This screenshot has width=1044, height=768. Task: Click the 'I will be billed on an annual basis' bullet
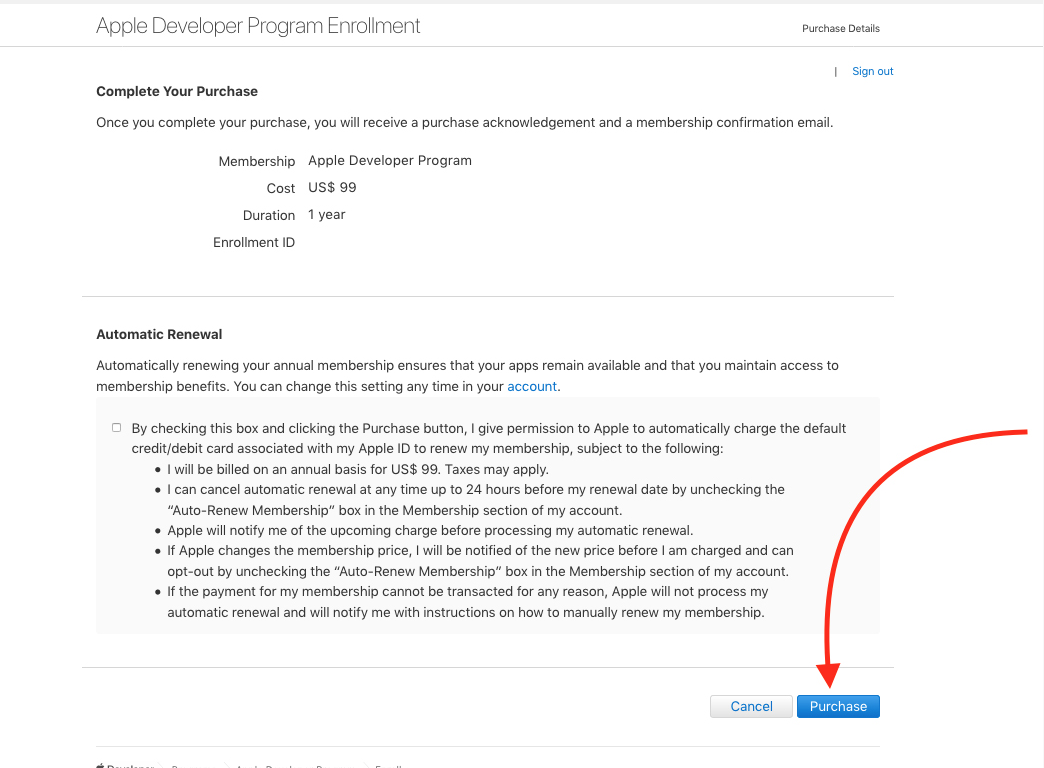(x=358, y=470)
